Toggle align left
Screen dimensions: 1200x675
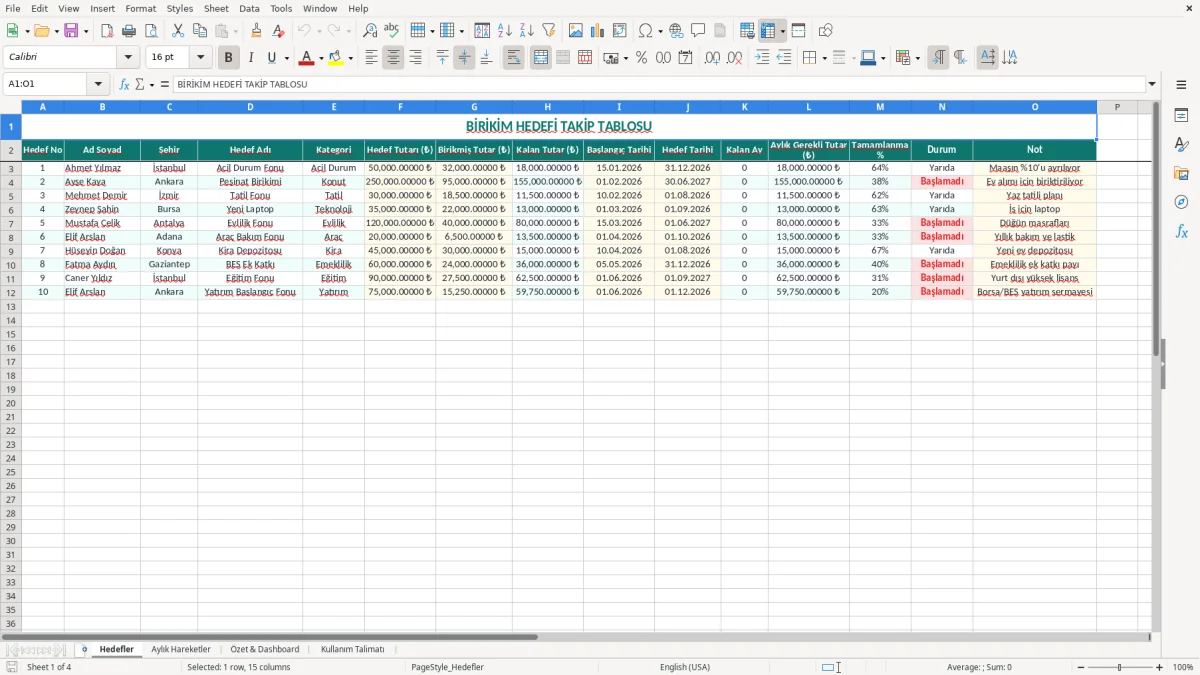pos(371,58)
